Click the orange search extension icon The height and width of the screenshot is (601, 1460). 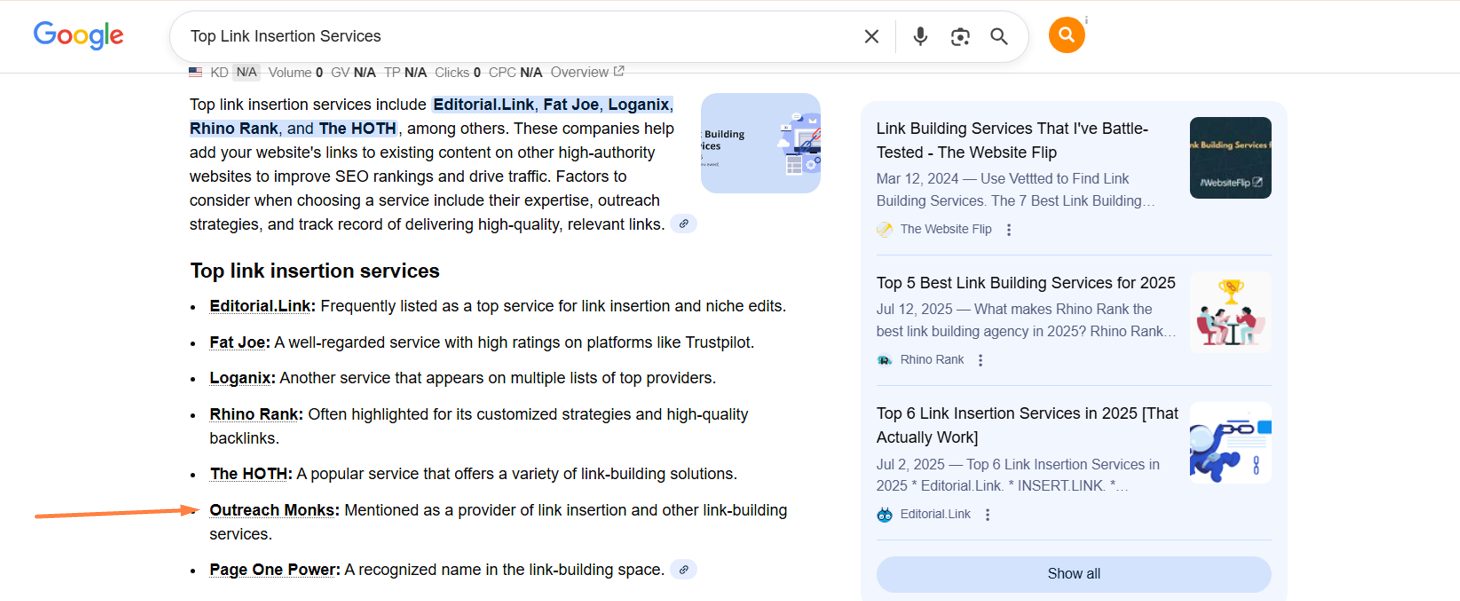click(x=1066, y=36)
